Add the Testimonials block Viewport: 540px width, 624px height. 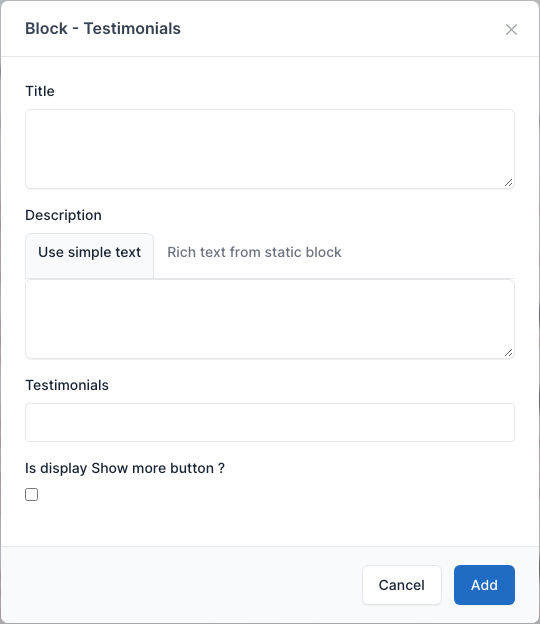[484, 585]
